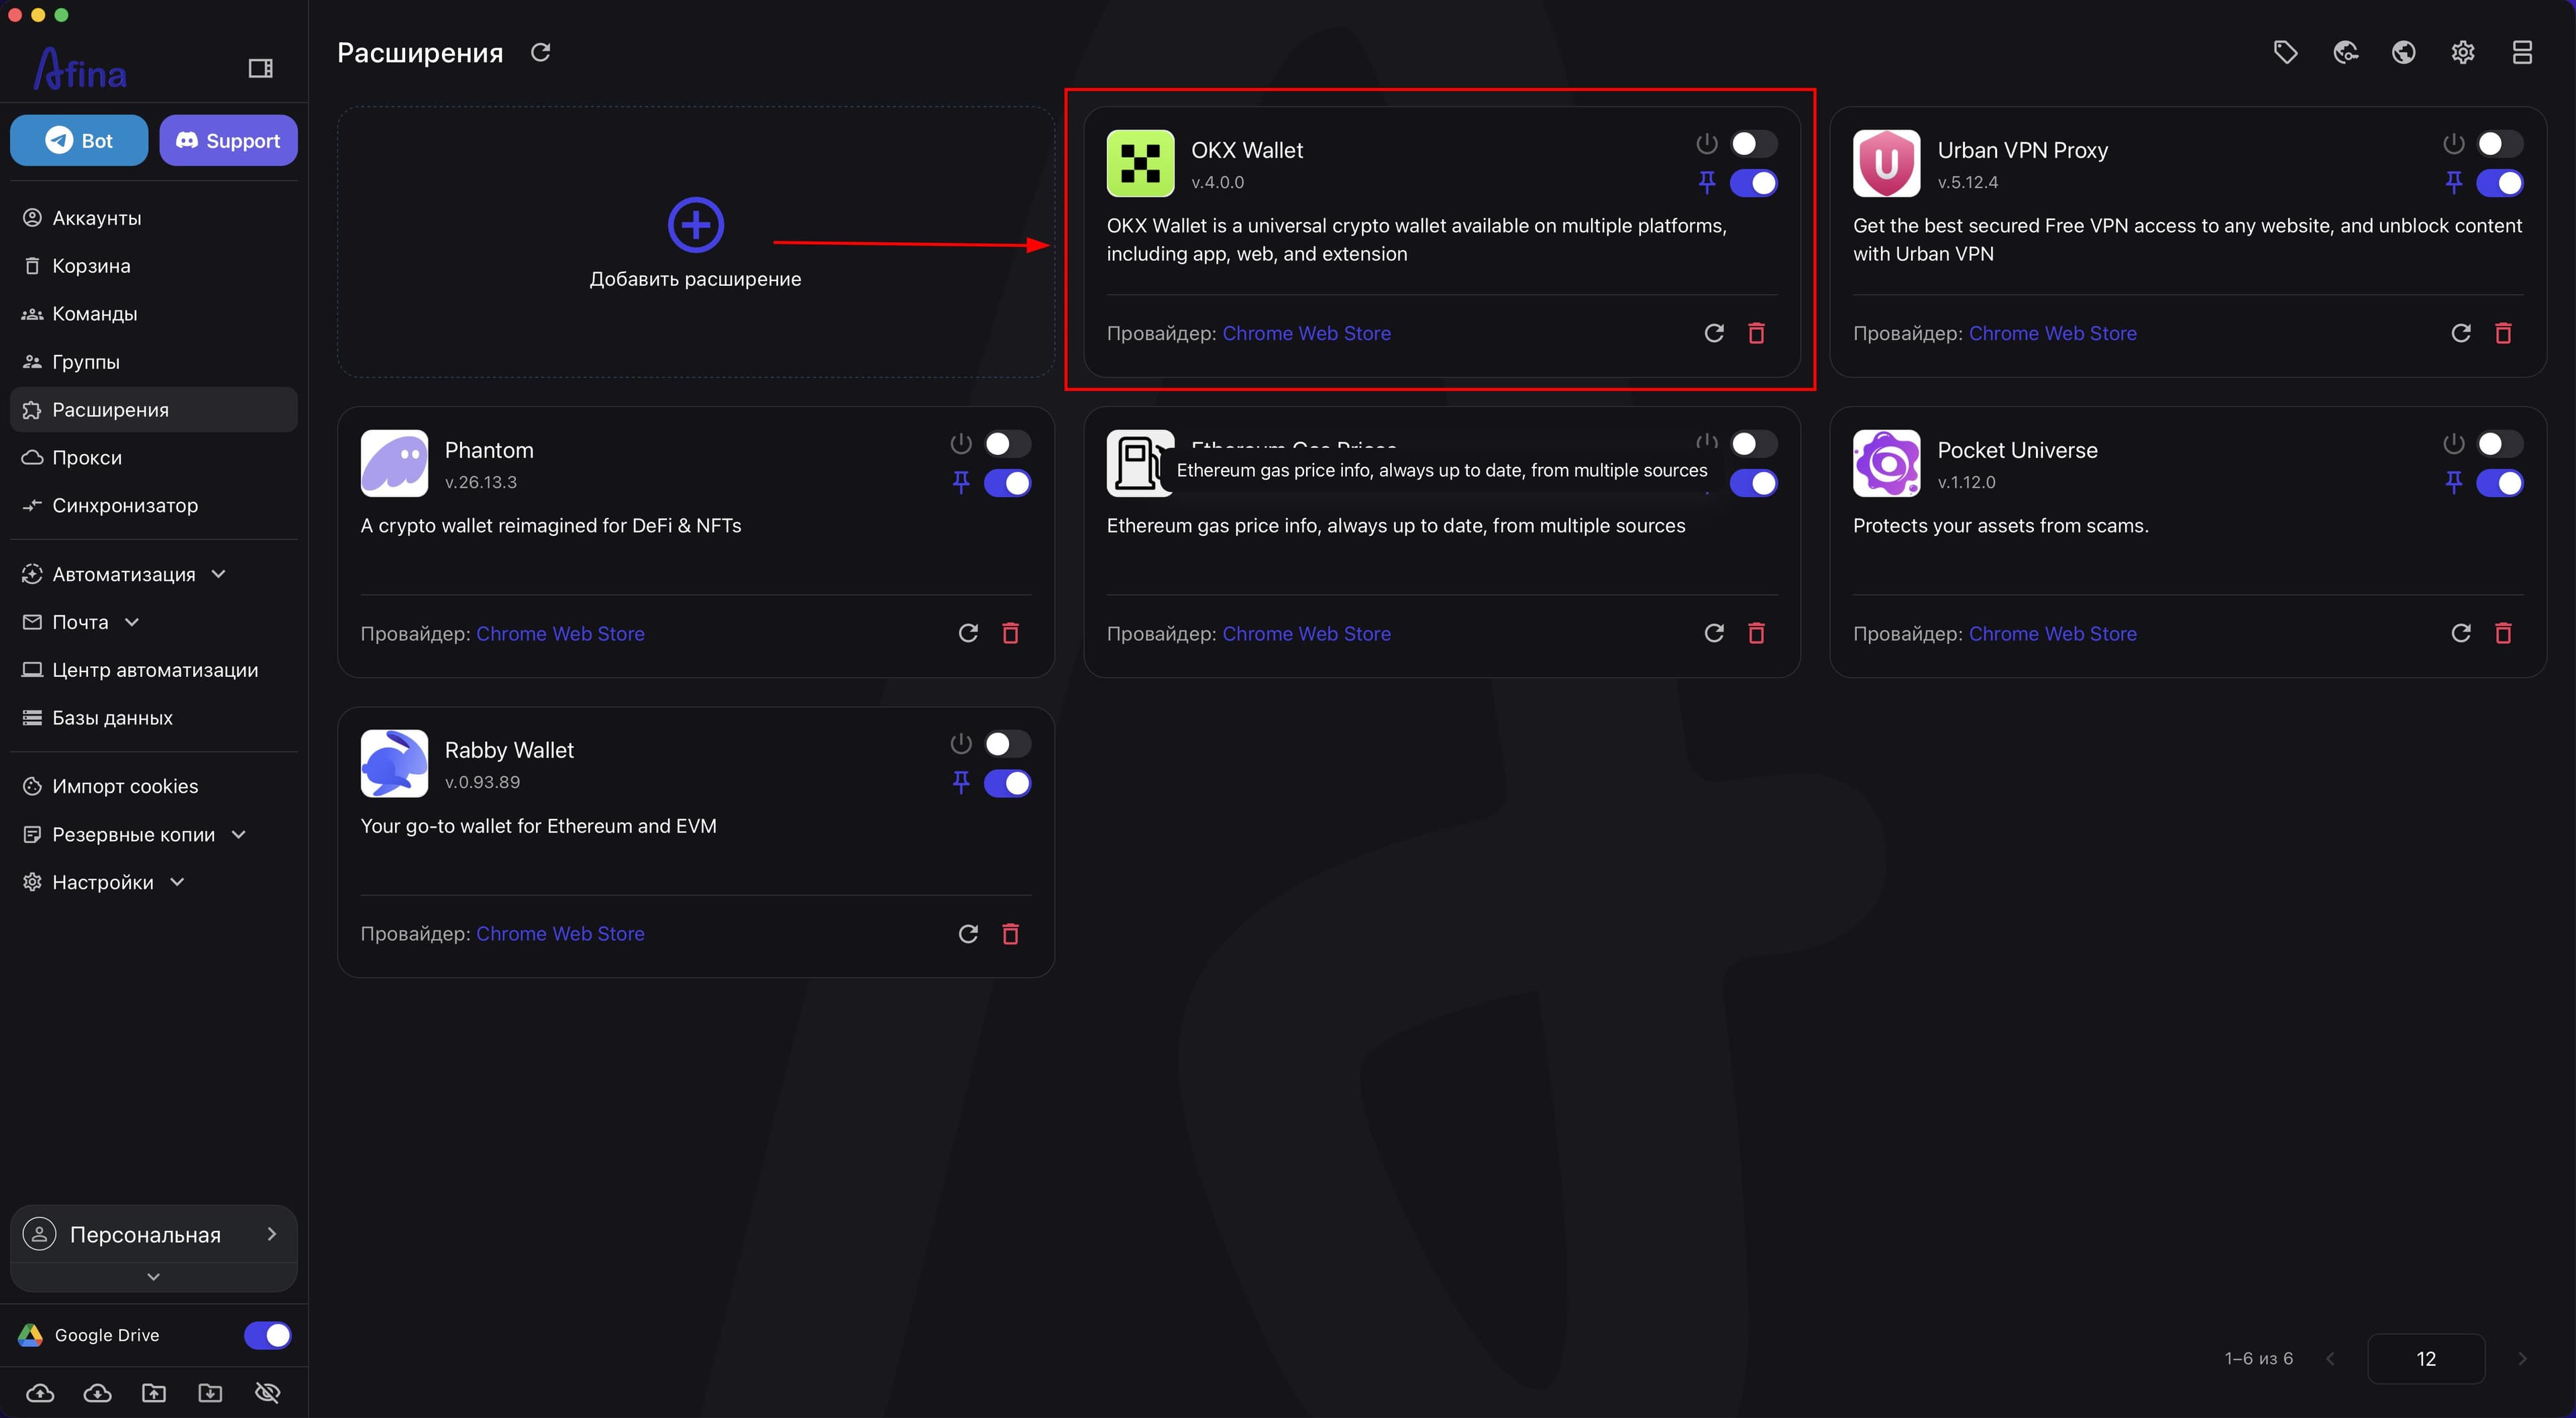
Task: Open the page size selector showing 12
Action: tap(2426, 1358)
